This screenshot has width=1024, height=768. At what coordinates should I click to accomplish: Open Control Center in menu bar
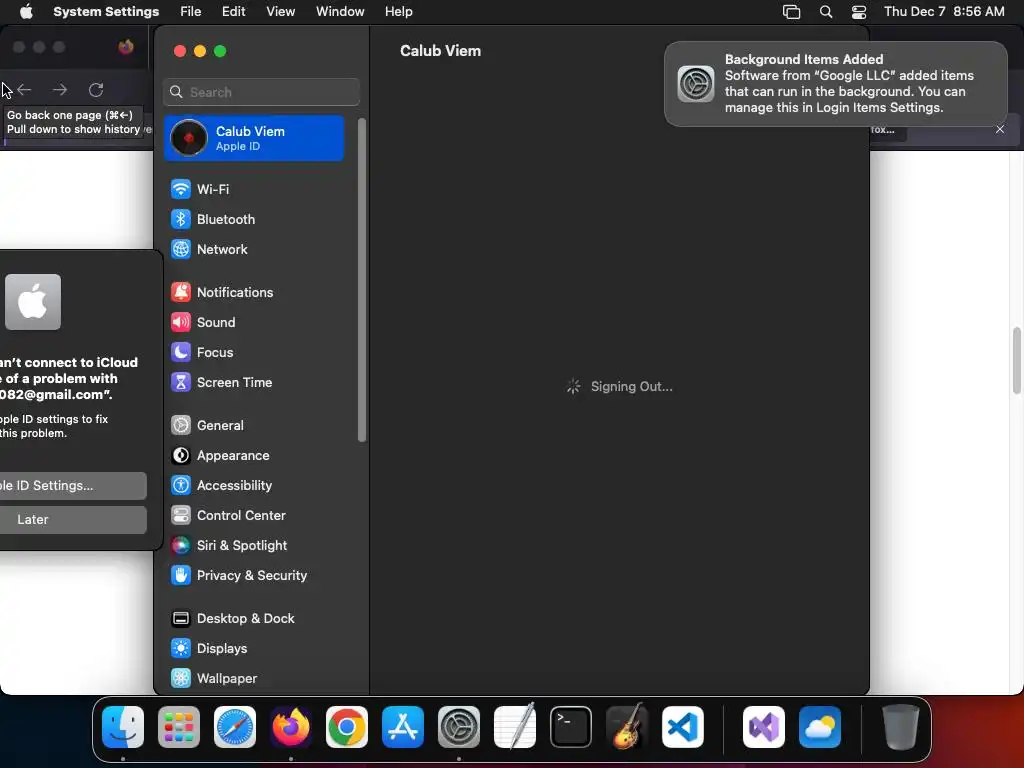pos(859,12)
